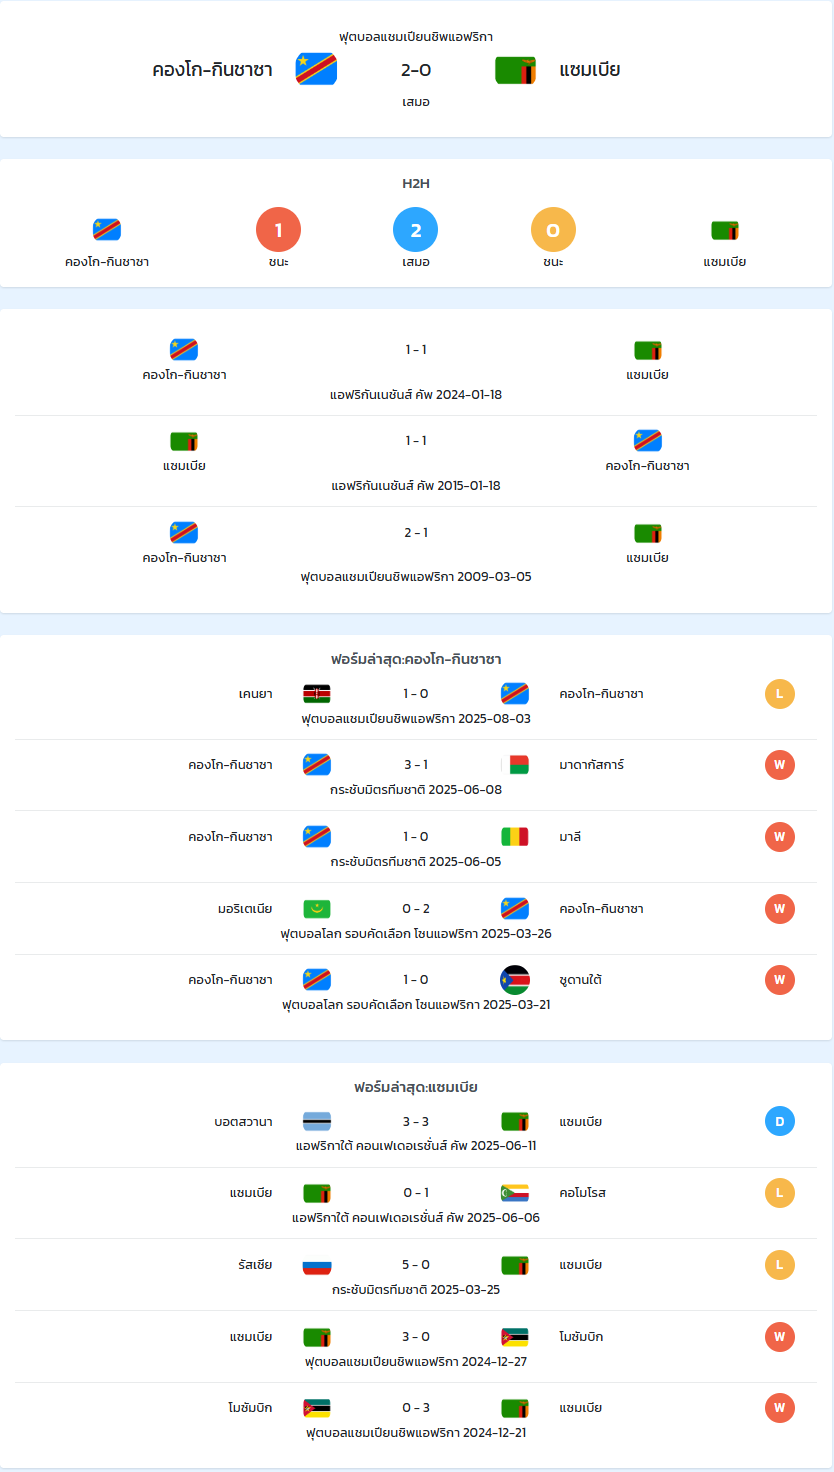Viewport: 834px width, 1472px height.
Task: Select the red H2H circle showing 1 win
Action: 279,230
